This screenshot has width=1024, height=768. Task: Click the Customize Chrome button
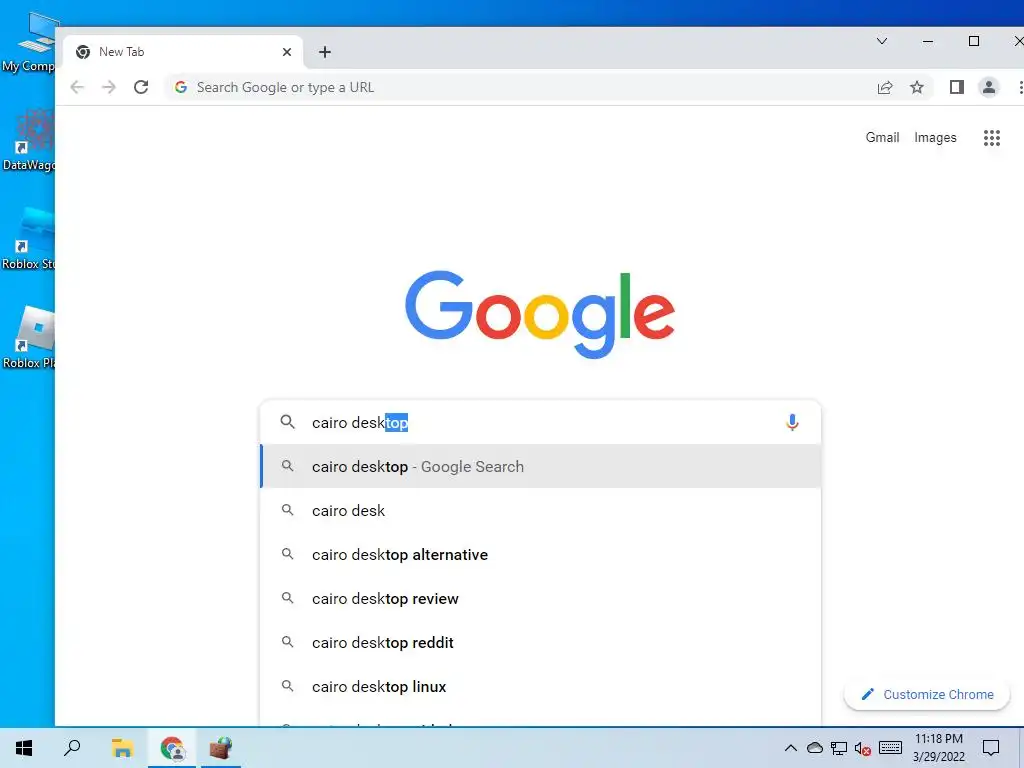coord(927,694)
